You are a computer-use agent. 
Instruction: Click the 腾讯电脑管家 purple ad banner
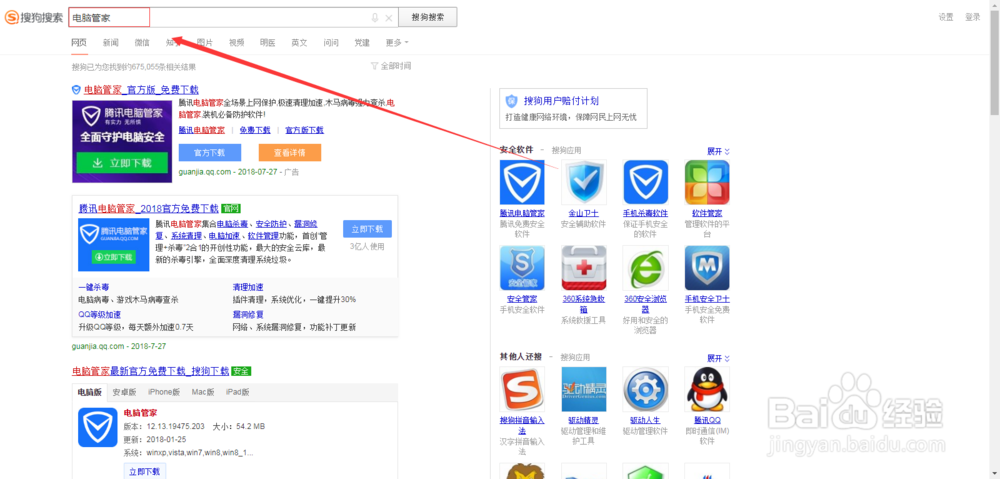tap(122, 142)
